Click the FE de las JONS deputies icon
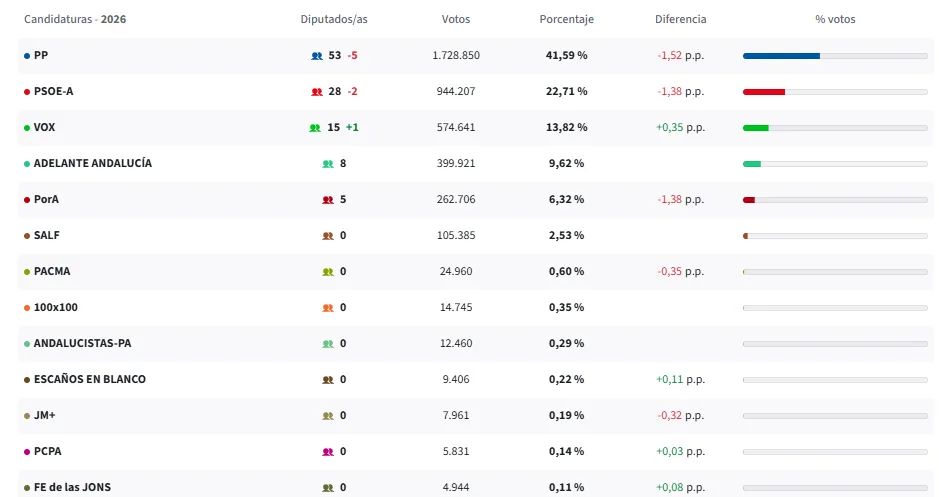Viewport: 939px width, 497px height. (x=328, y=487)
